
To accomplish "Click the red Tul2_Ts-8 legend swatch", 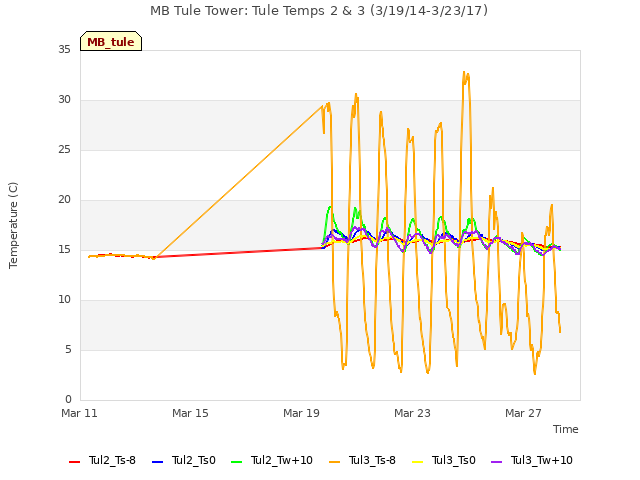I will pyautogui.click(x=74, y=462).
